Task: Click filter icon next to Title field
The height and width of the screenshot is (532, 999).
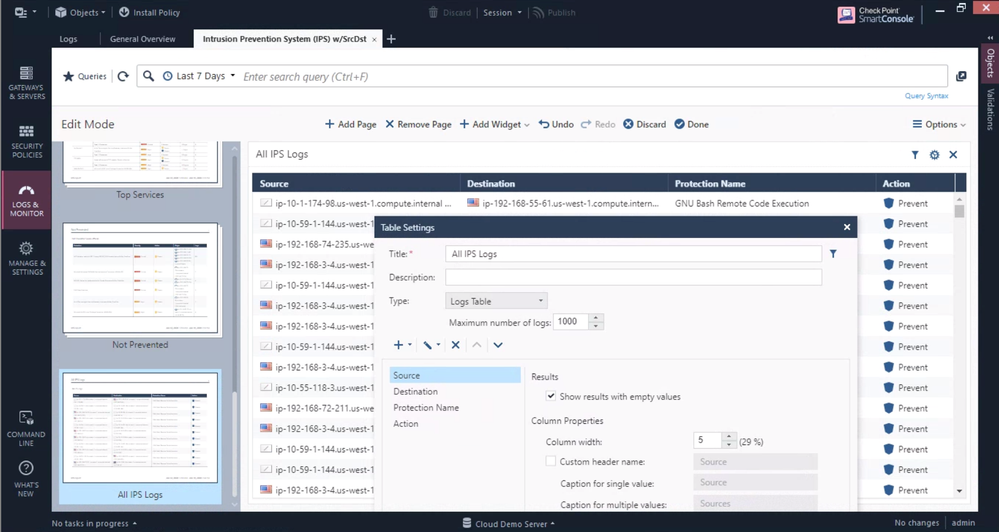Action: click(833, 254)
